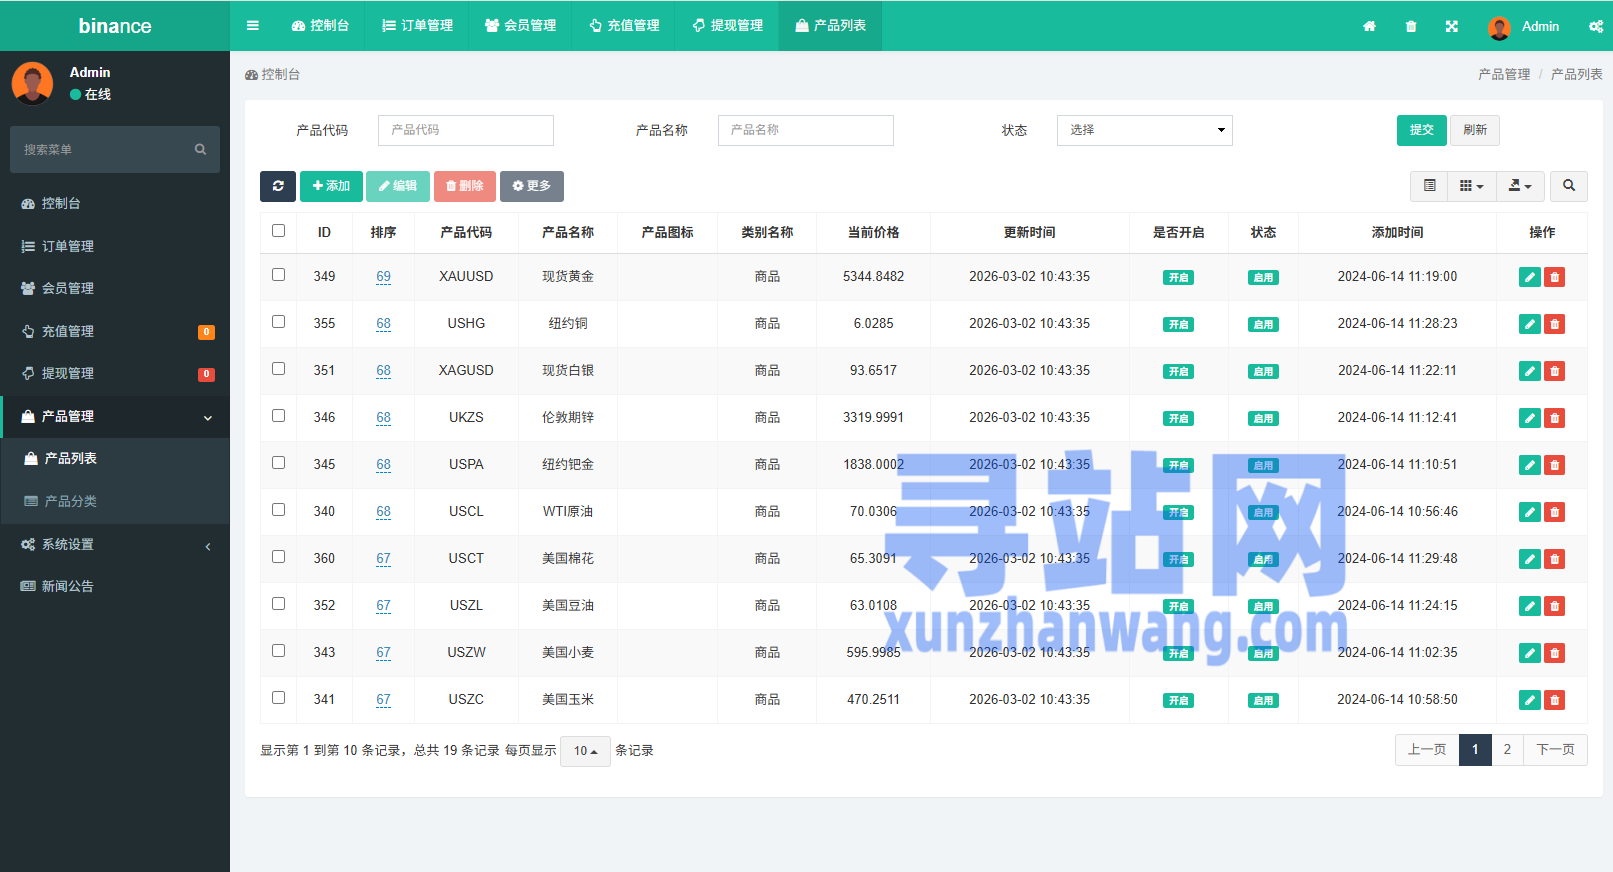This screenshot has height=872, width=1613.
Task: Open the 状态 select dropdown
Action: (1144, 130)
